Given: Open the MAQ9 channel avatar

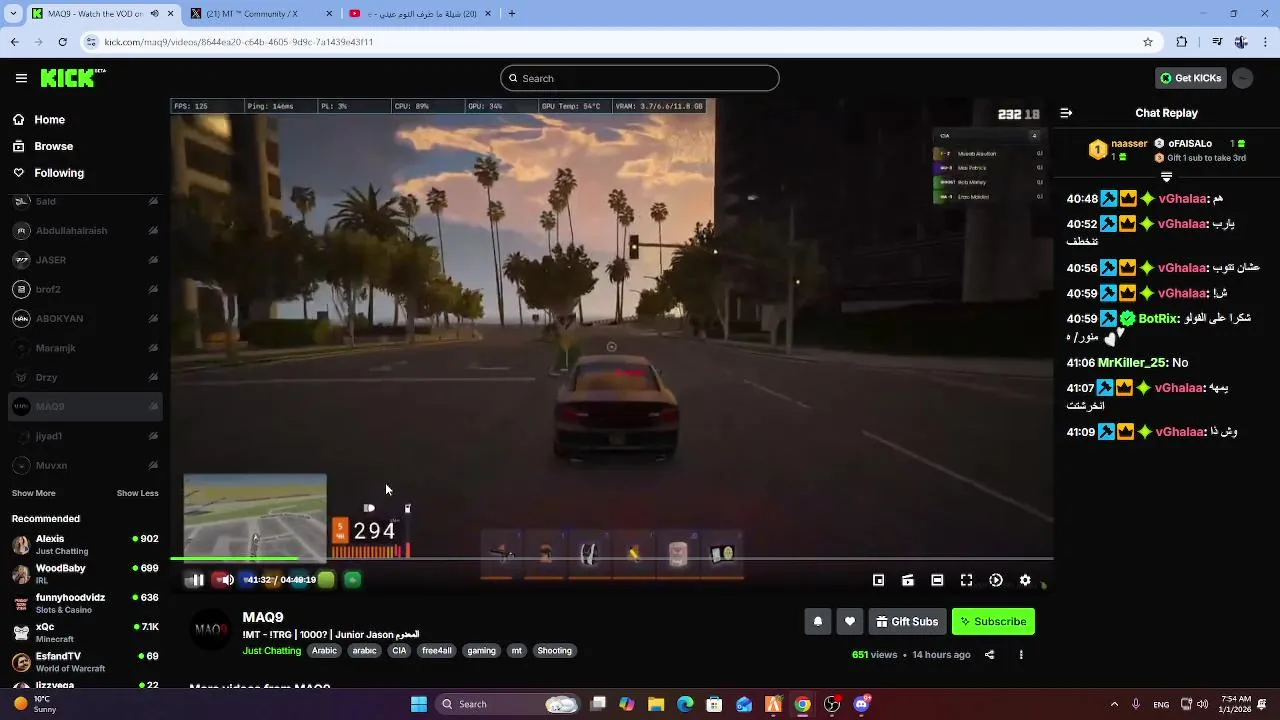Looking at the screenshot, I should click(211, 629).
